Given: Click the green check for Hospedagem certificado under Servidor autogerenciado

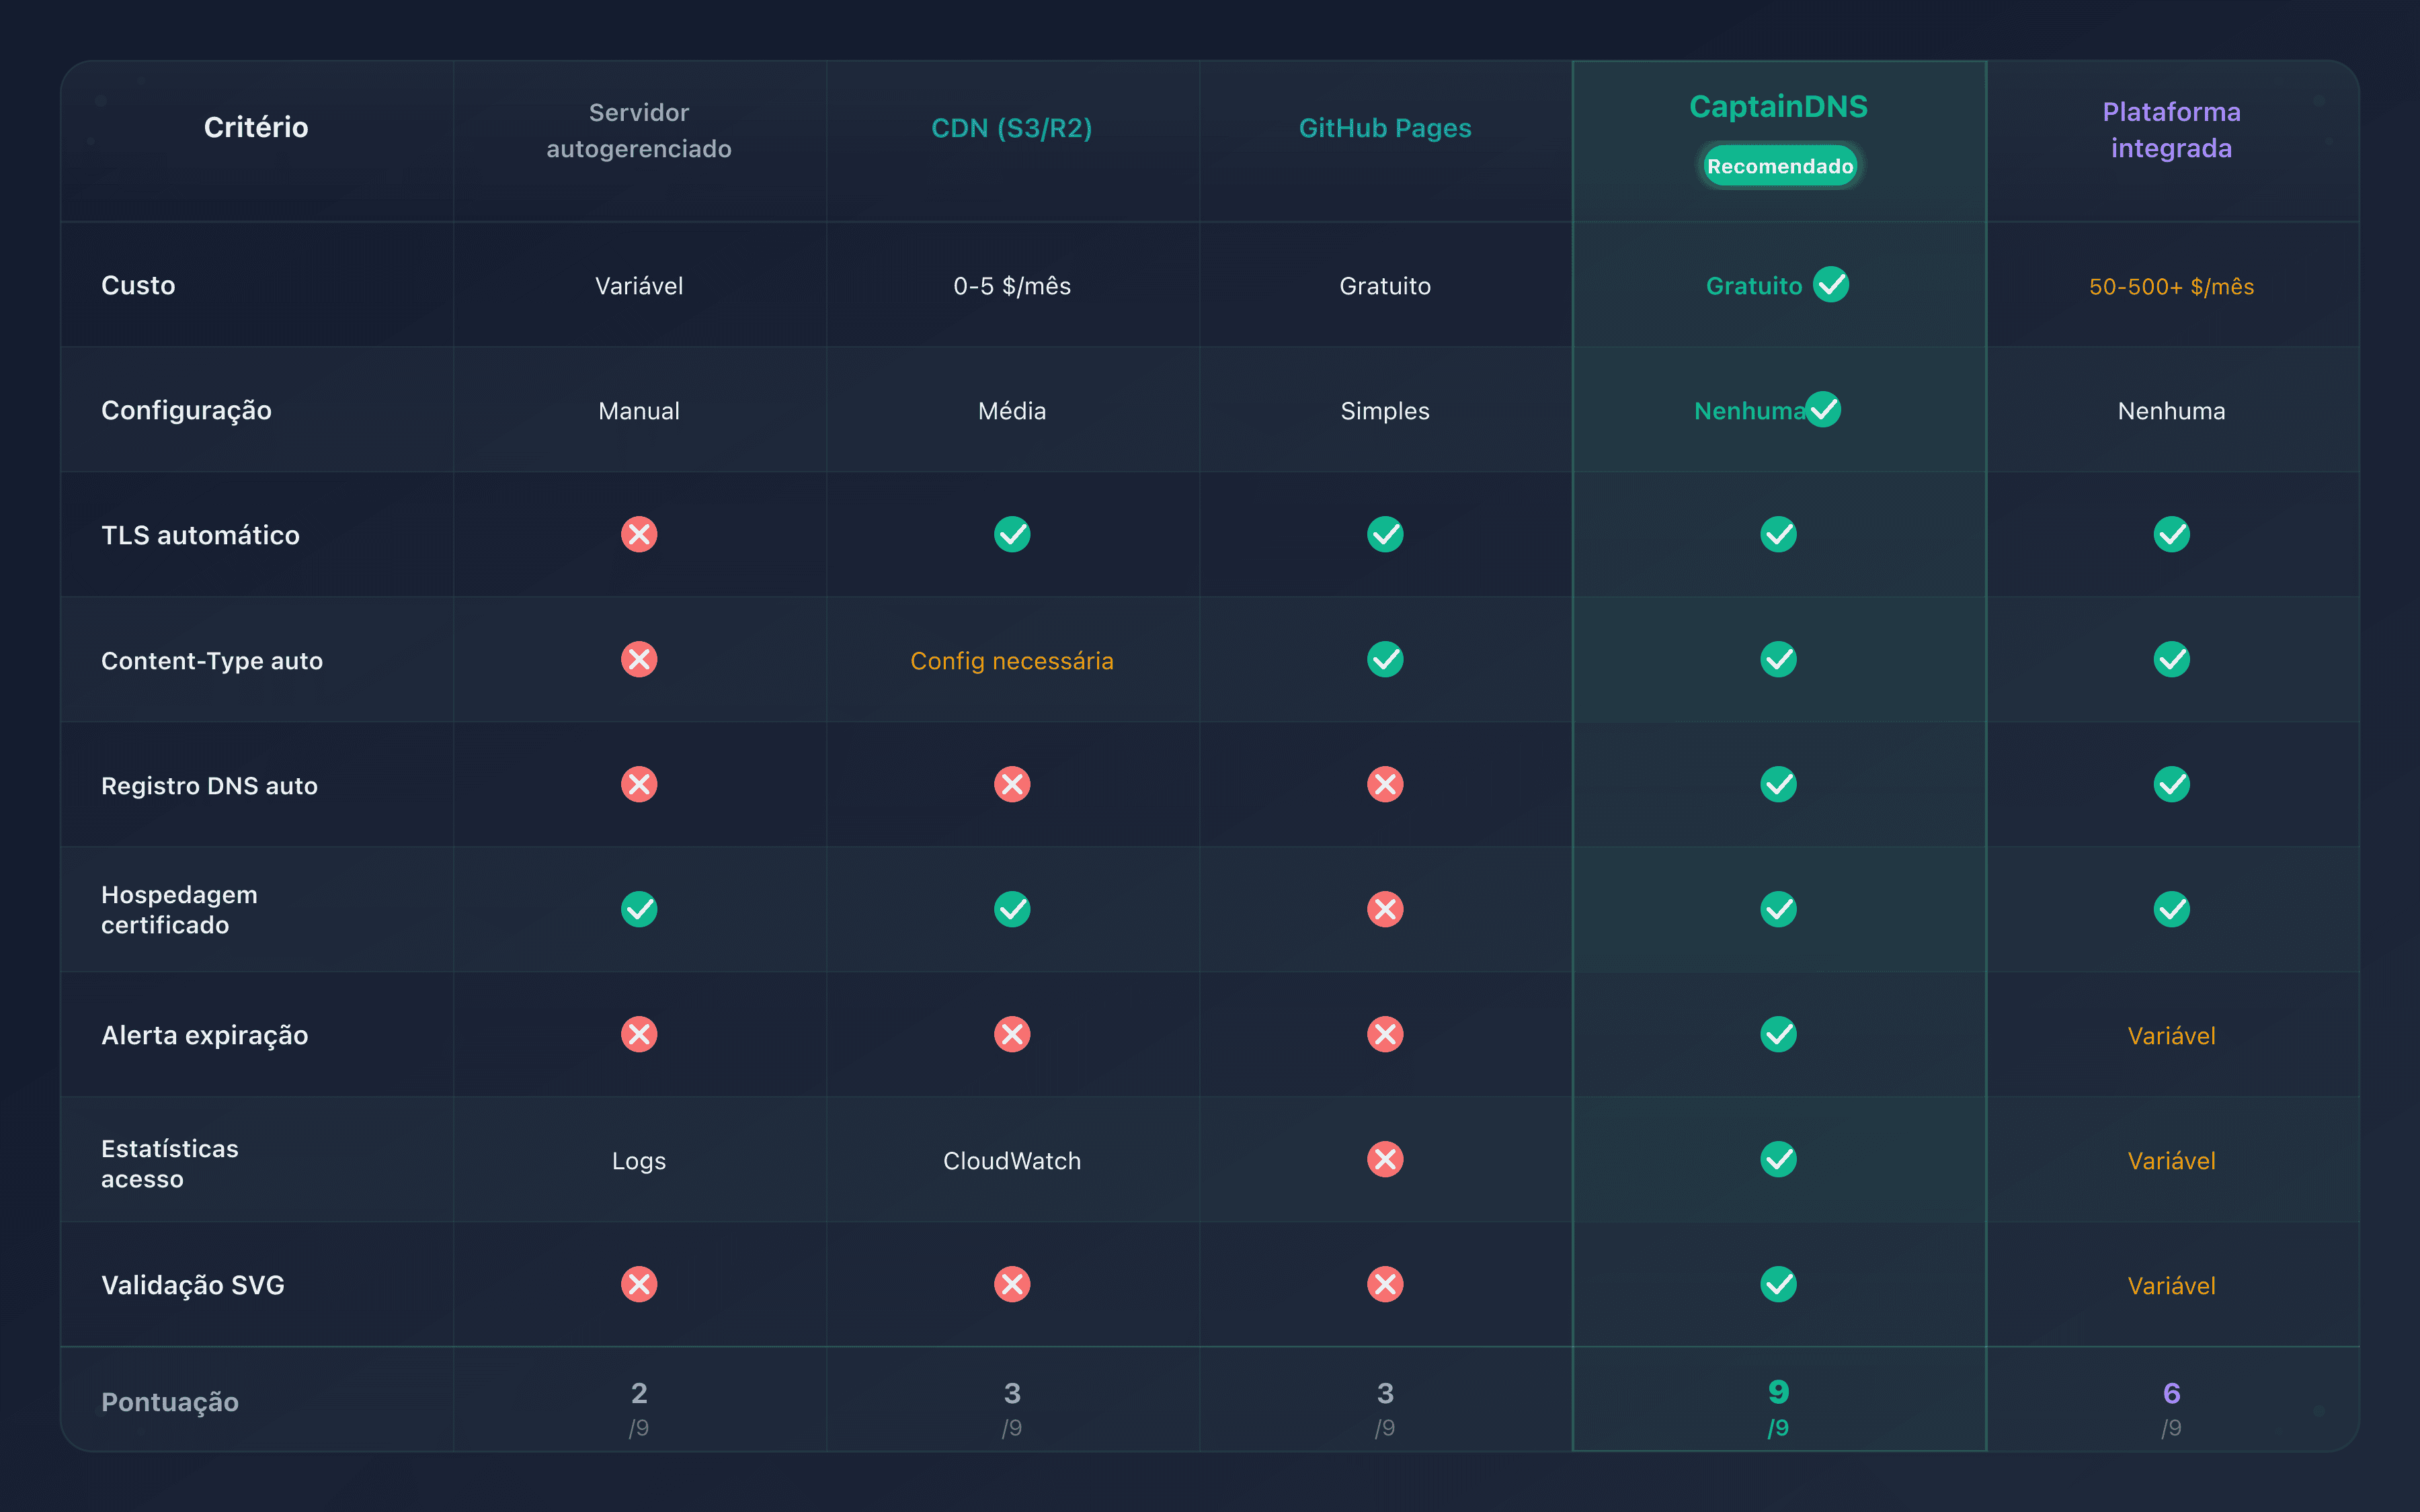Looking at the screenshot, I should click(639, 909).
